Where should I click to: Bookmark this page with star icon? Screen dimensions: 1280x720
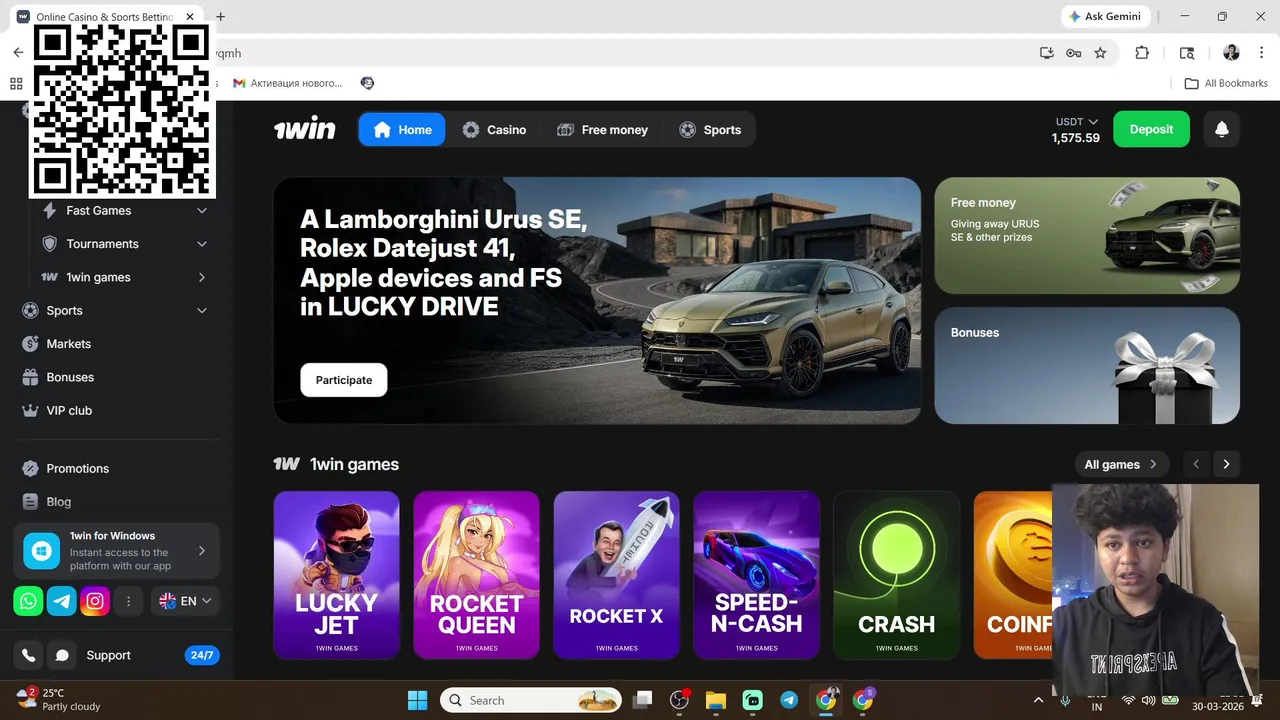pos(1100,53)
